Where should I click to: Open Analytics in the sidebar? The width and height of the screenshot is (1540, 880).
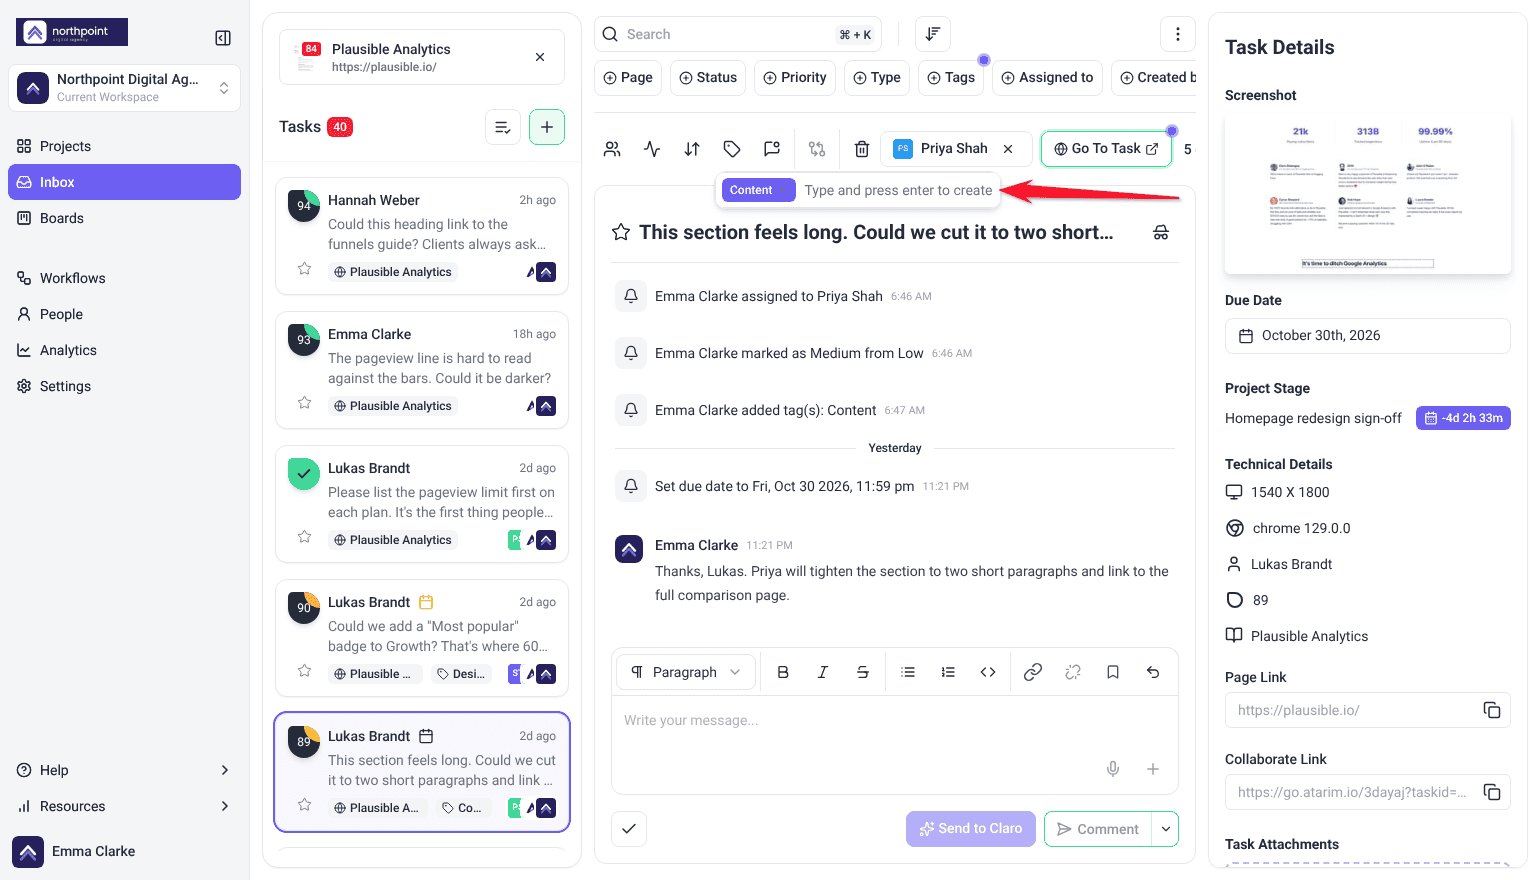pyautogui.click(x=124, y=350)
